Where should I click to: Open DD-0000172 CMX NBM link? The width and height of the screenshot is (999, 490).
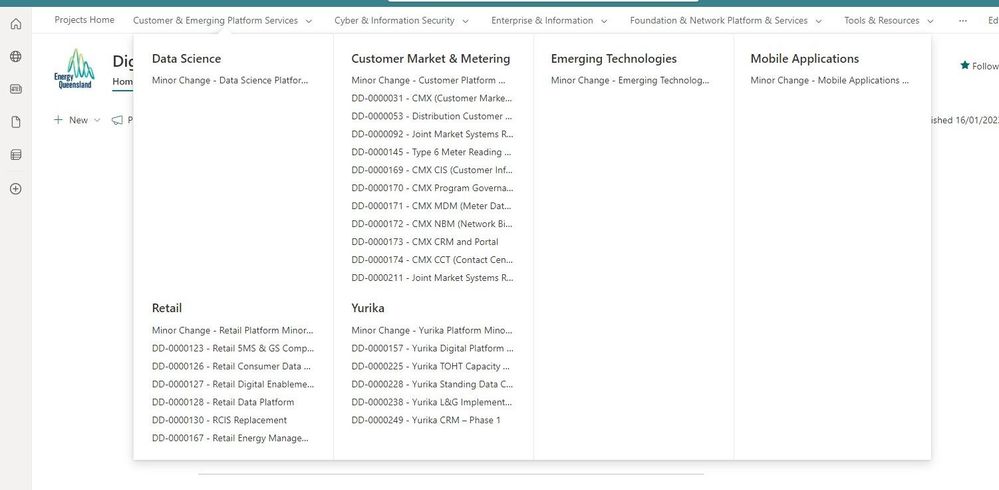coord(432,224)
